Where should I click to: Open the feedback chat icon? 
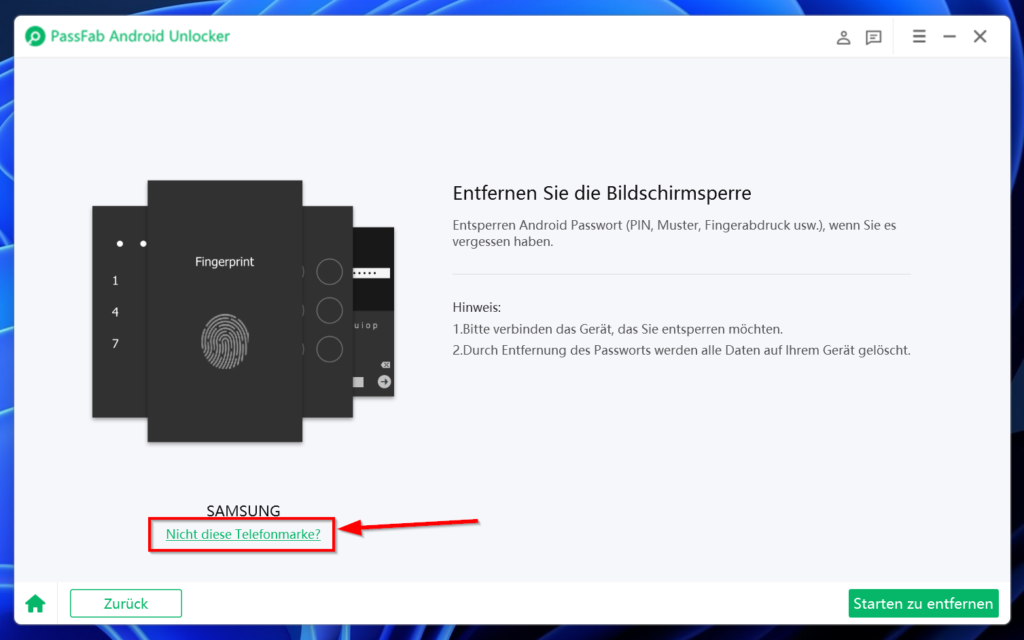pos(873,37)
